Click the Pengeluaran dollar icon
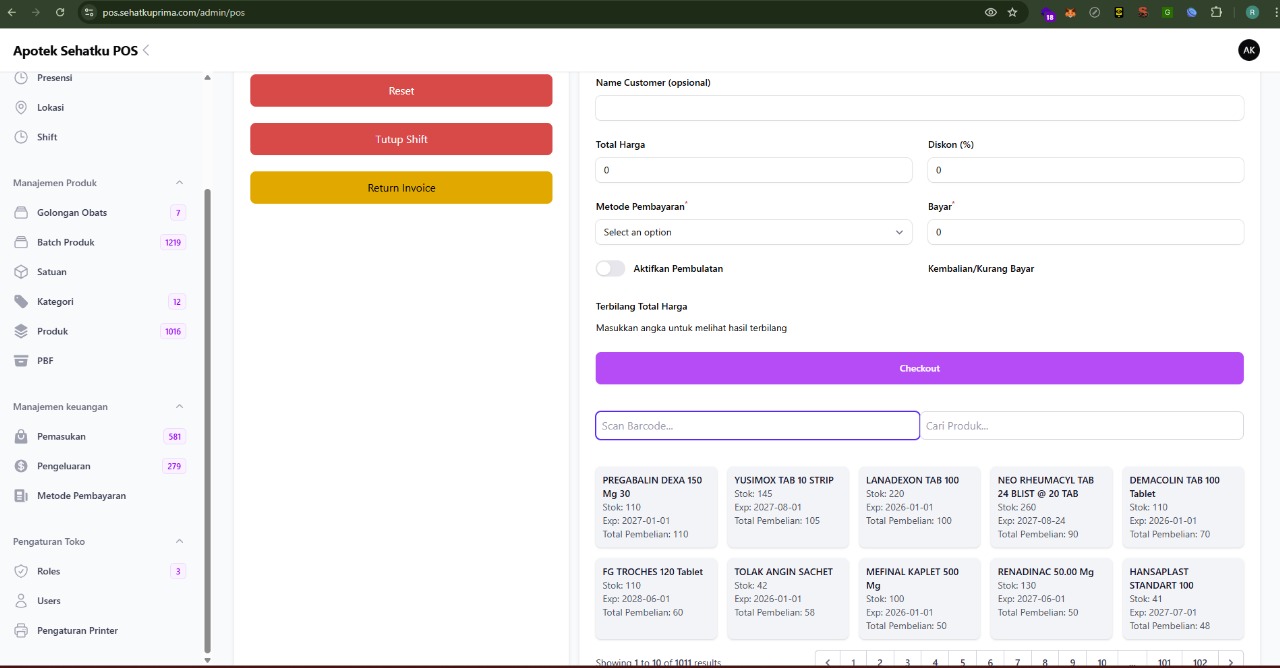 21,466
